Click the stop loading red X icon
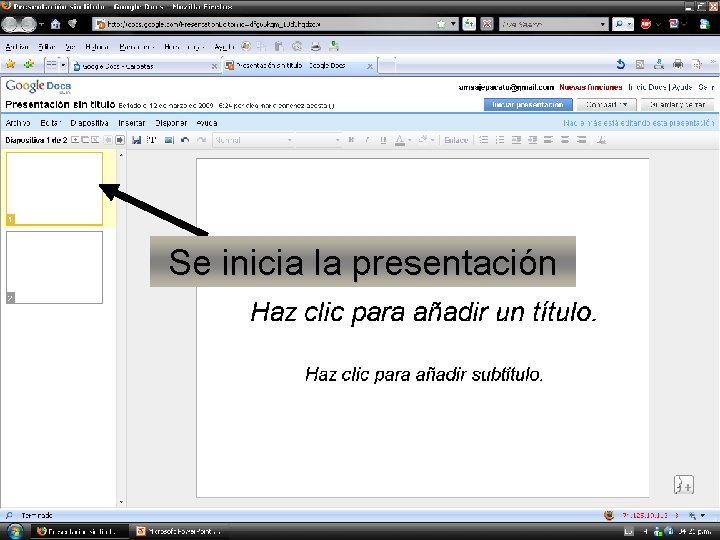 (x=486, y=24)
